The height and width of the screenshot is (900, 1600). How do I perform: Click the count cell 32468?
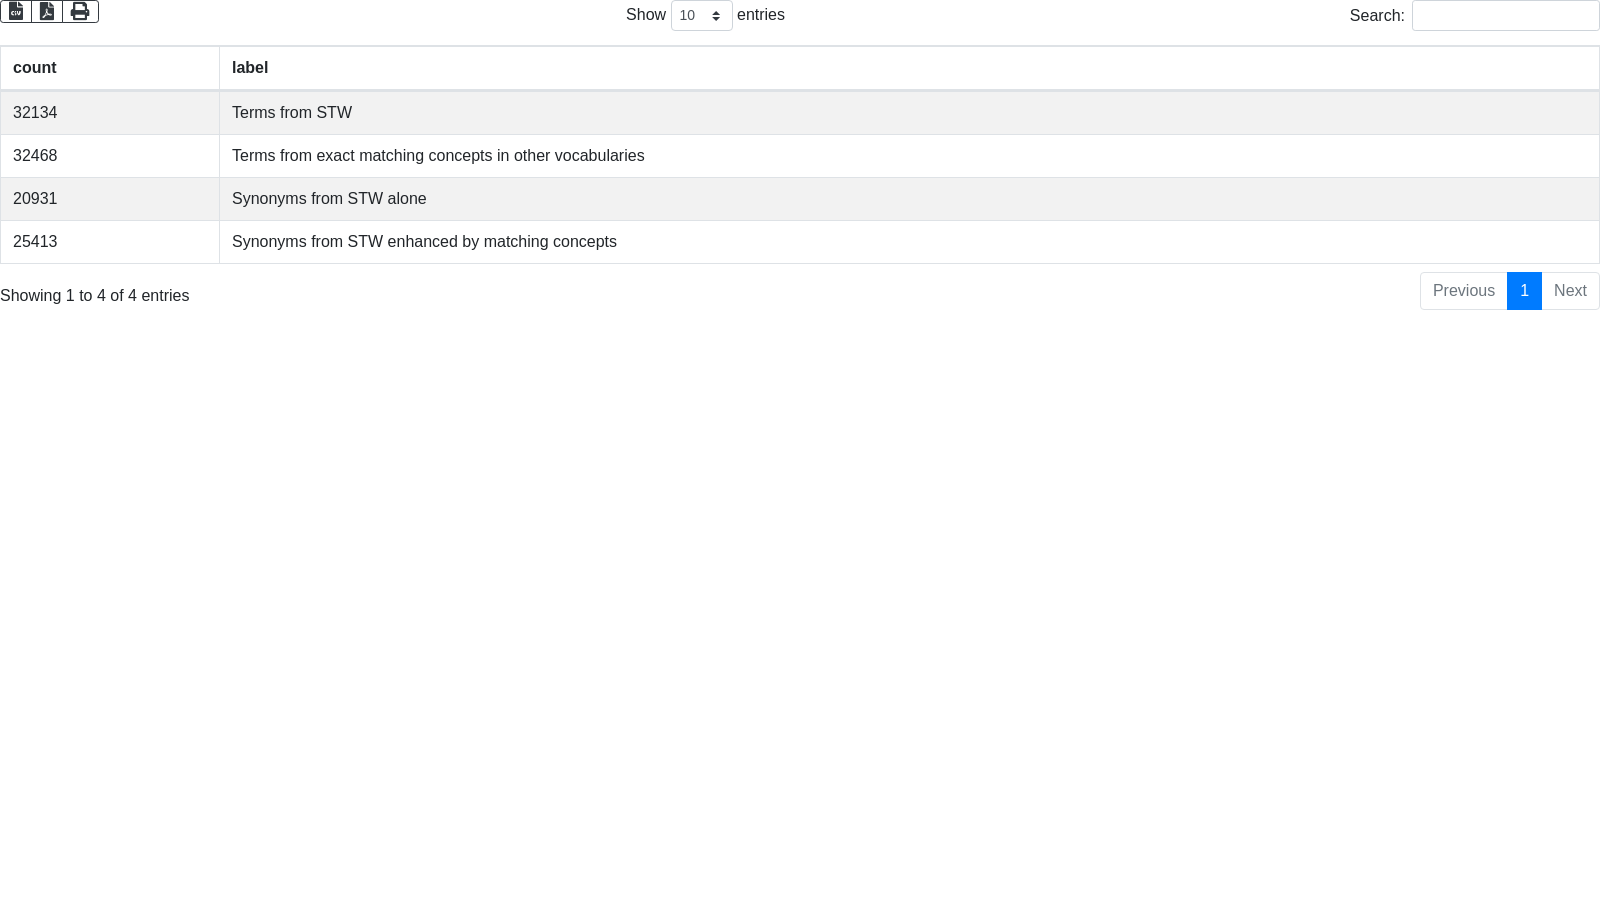click(x=35, y=156)
